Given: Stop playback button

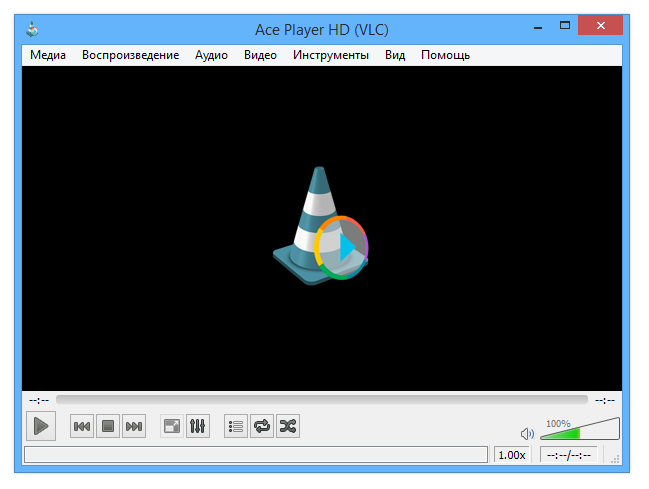Looking at the screenshot, I should click(108, 426).
